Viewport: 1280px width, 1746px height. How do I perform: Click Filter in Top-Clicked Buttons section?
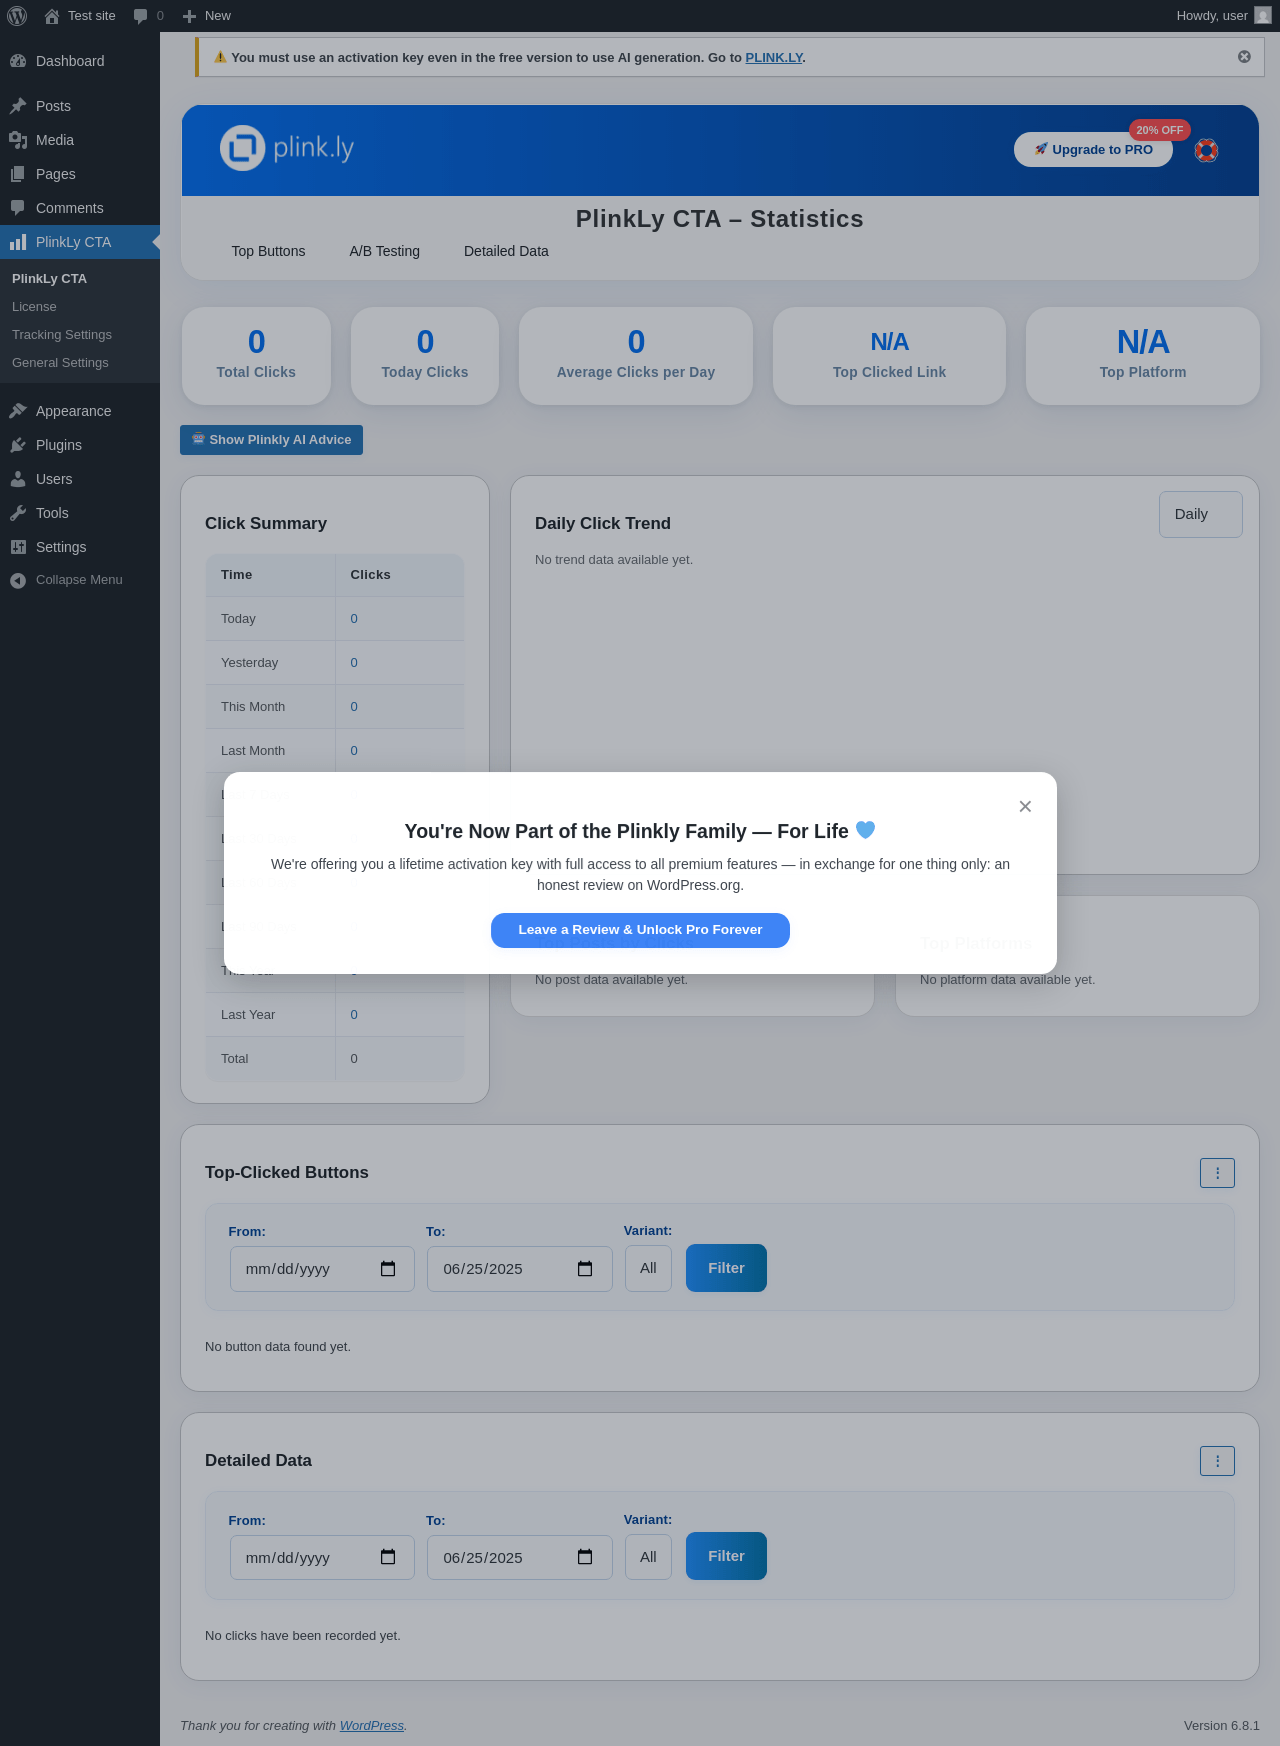[x=726, y=1268]
